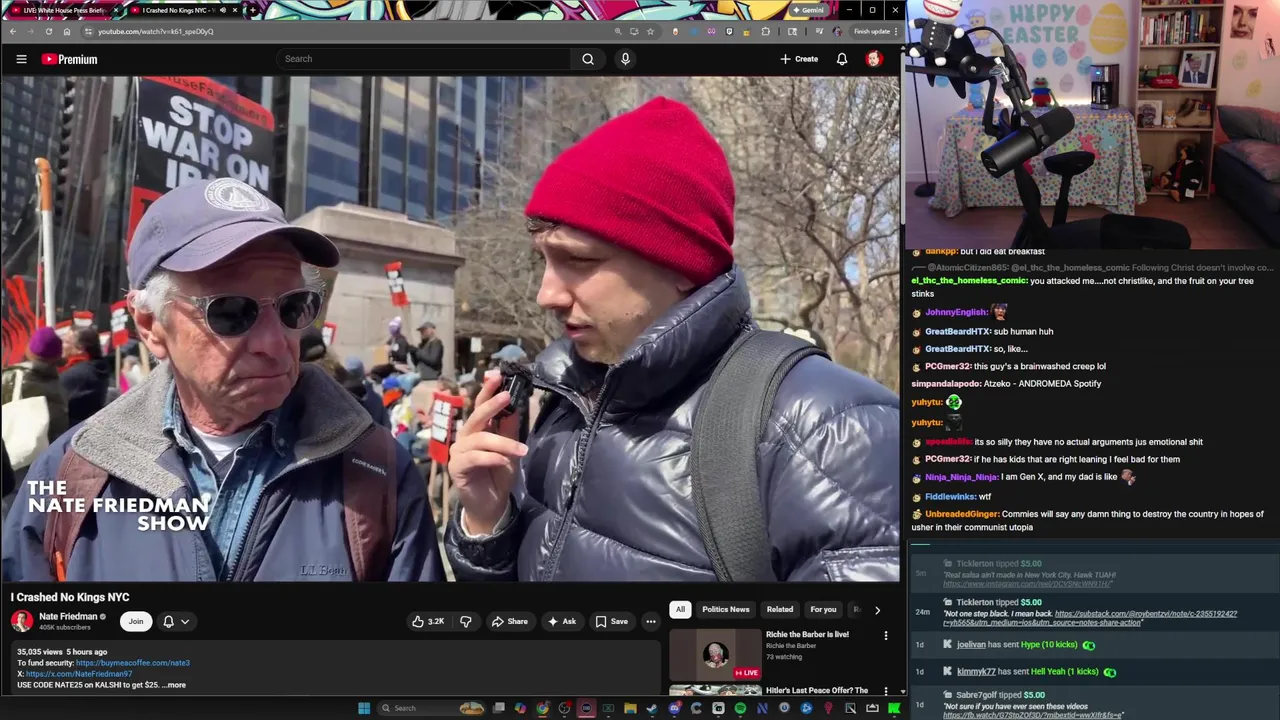This screenshot has height=720, width=1280.
Task: Click the UnbreadedGinger username in chat
Action: pos(961,514)
